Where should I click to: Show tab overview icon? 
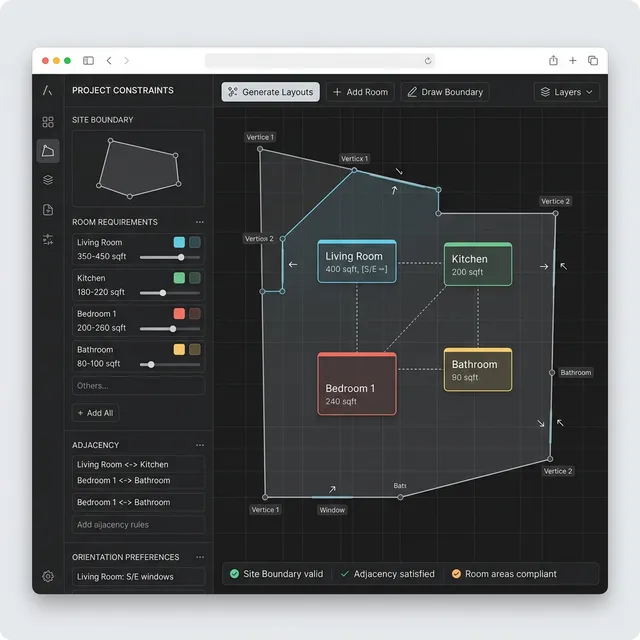click(593, 60)
